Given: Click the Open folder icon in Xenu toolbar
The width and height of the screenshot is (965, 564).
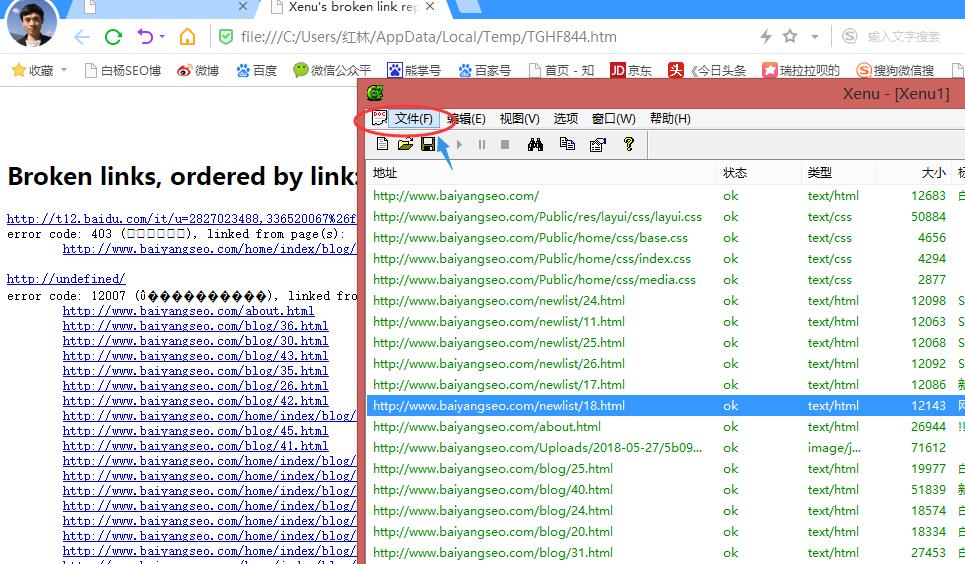Looking at the screenshot, I should click(x=405, y=144).
